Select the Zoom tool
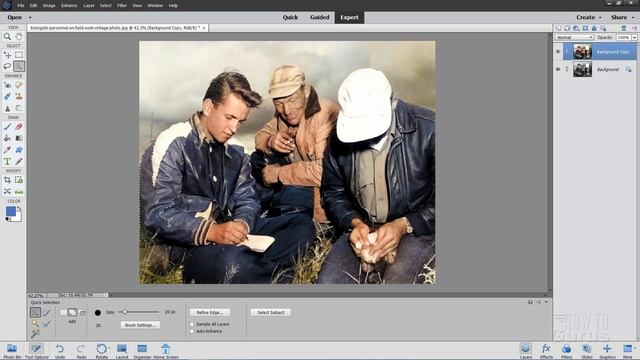The width and height of the screenshot is (640, 360). [x=7, y=36]
